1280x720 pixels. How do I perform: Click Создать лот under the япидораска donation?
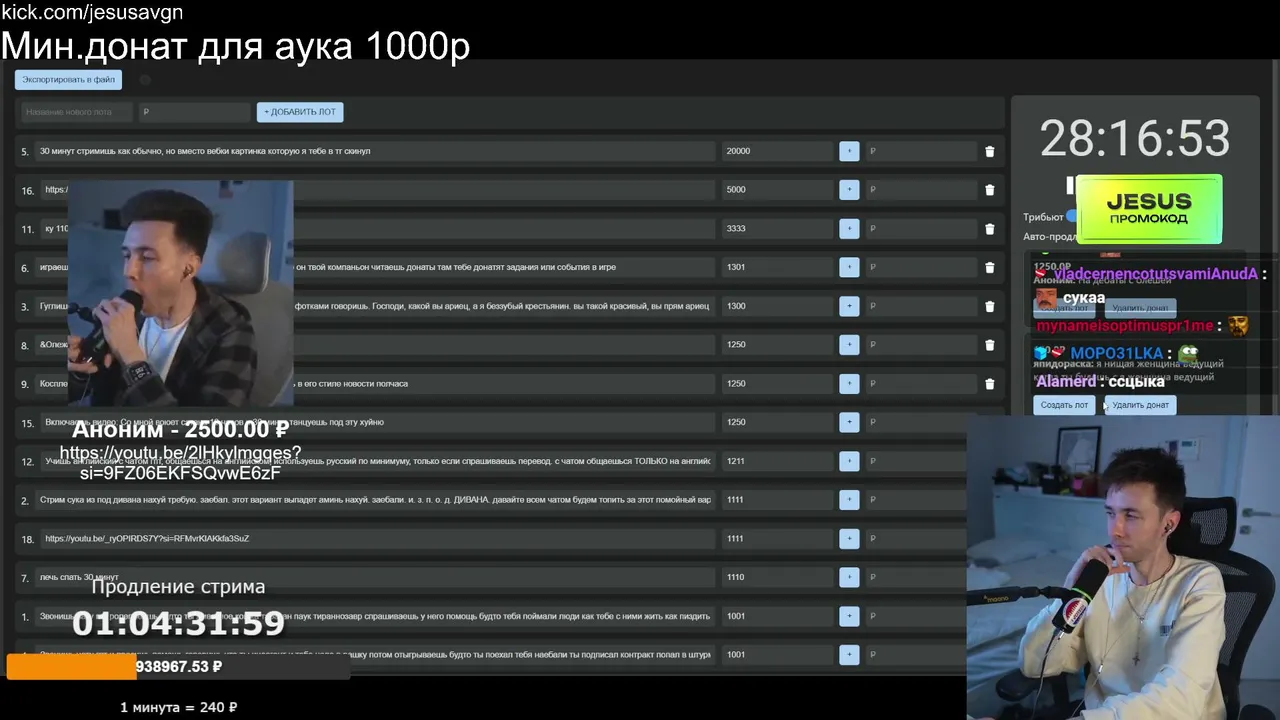1064,405
